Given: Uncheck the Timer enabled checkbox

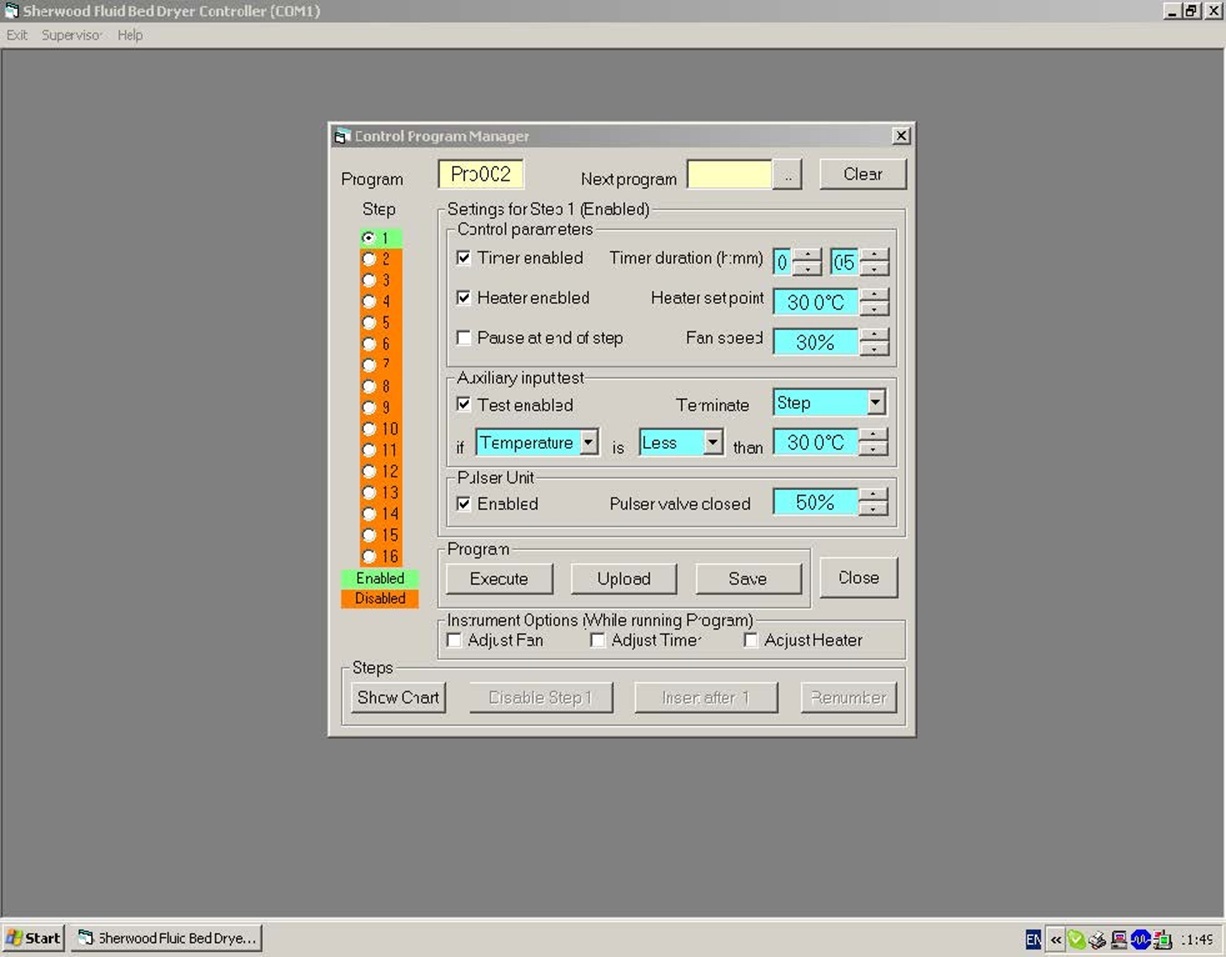Looking at the screenshot, I should (464, 257).
